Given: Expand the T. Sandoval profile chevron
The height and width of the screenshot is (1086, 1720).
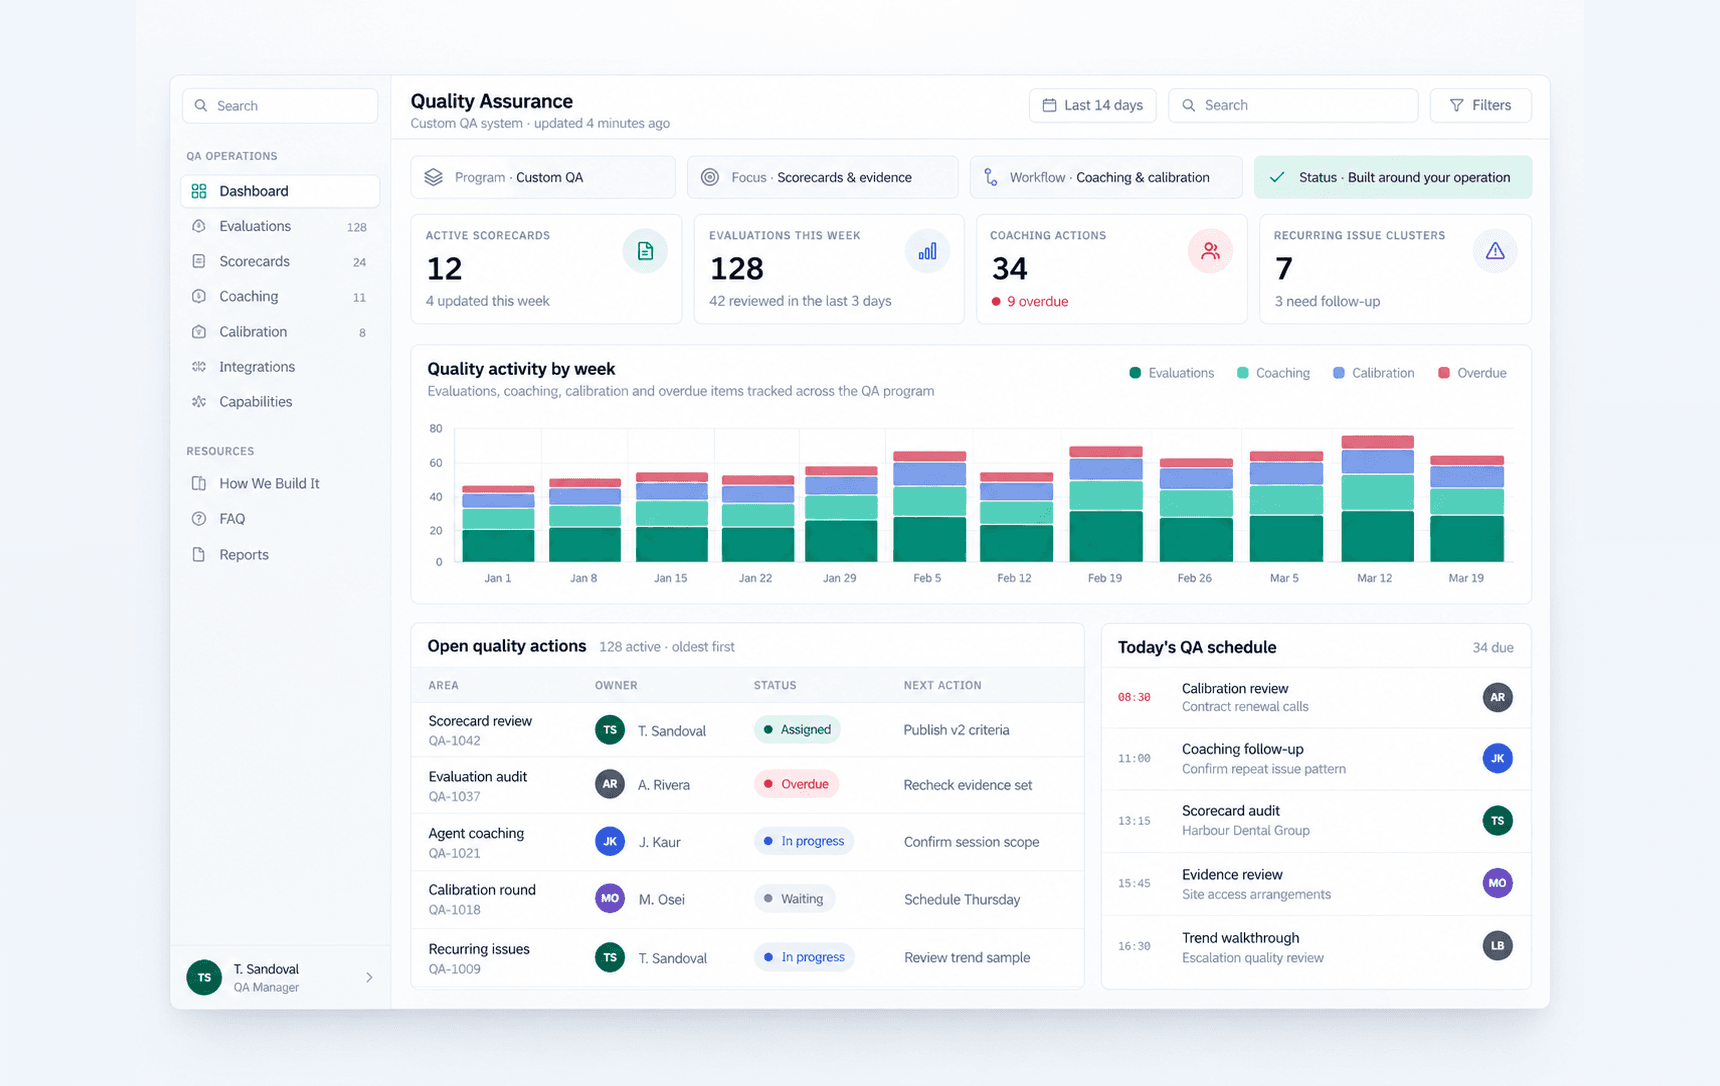Looking at the screenshot, I should tap(369, 978).
